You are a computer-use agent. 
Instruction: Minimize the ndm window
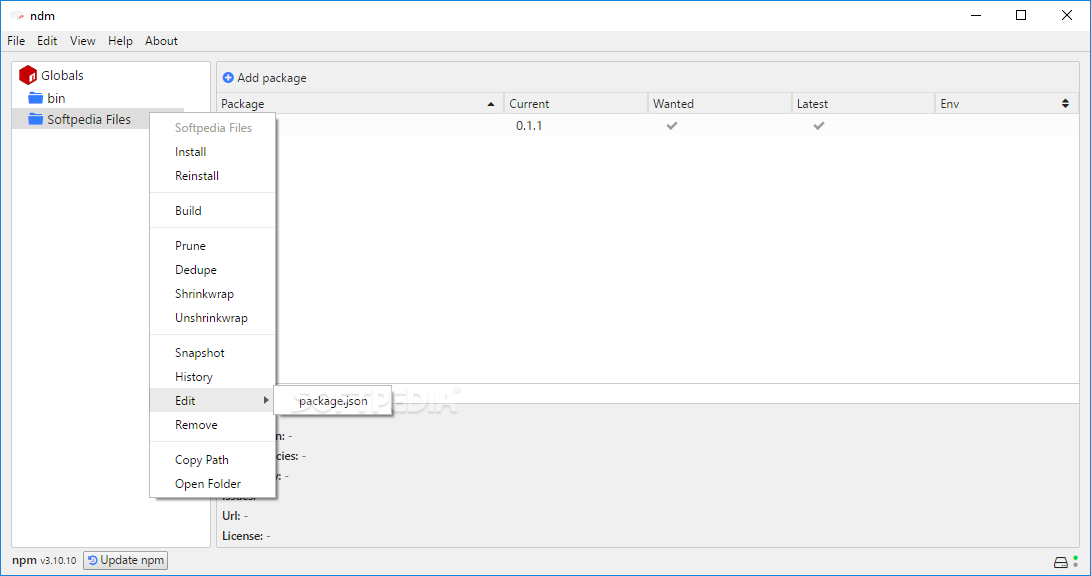[975, 15]
